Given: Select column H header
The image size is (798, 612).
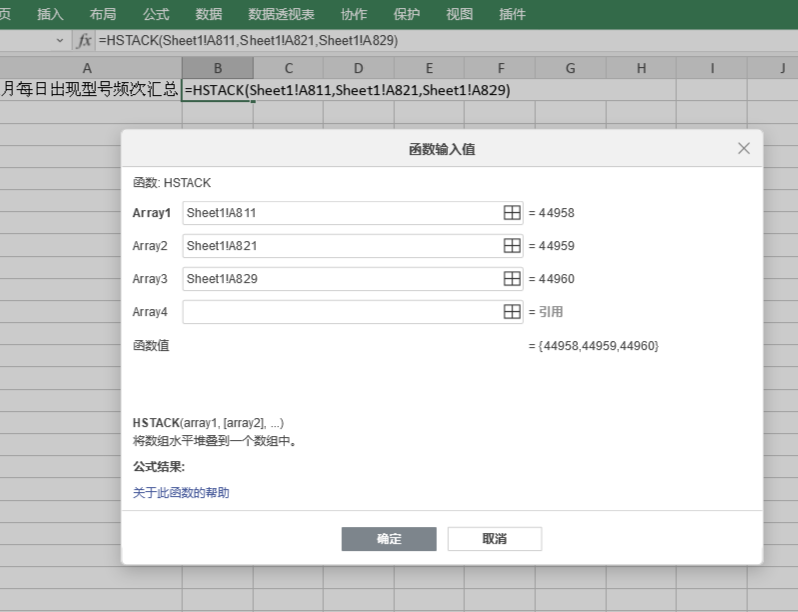Looking at the screenshot, I should click(x=641, y=68).
